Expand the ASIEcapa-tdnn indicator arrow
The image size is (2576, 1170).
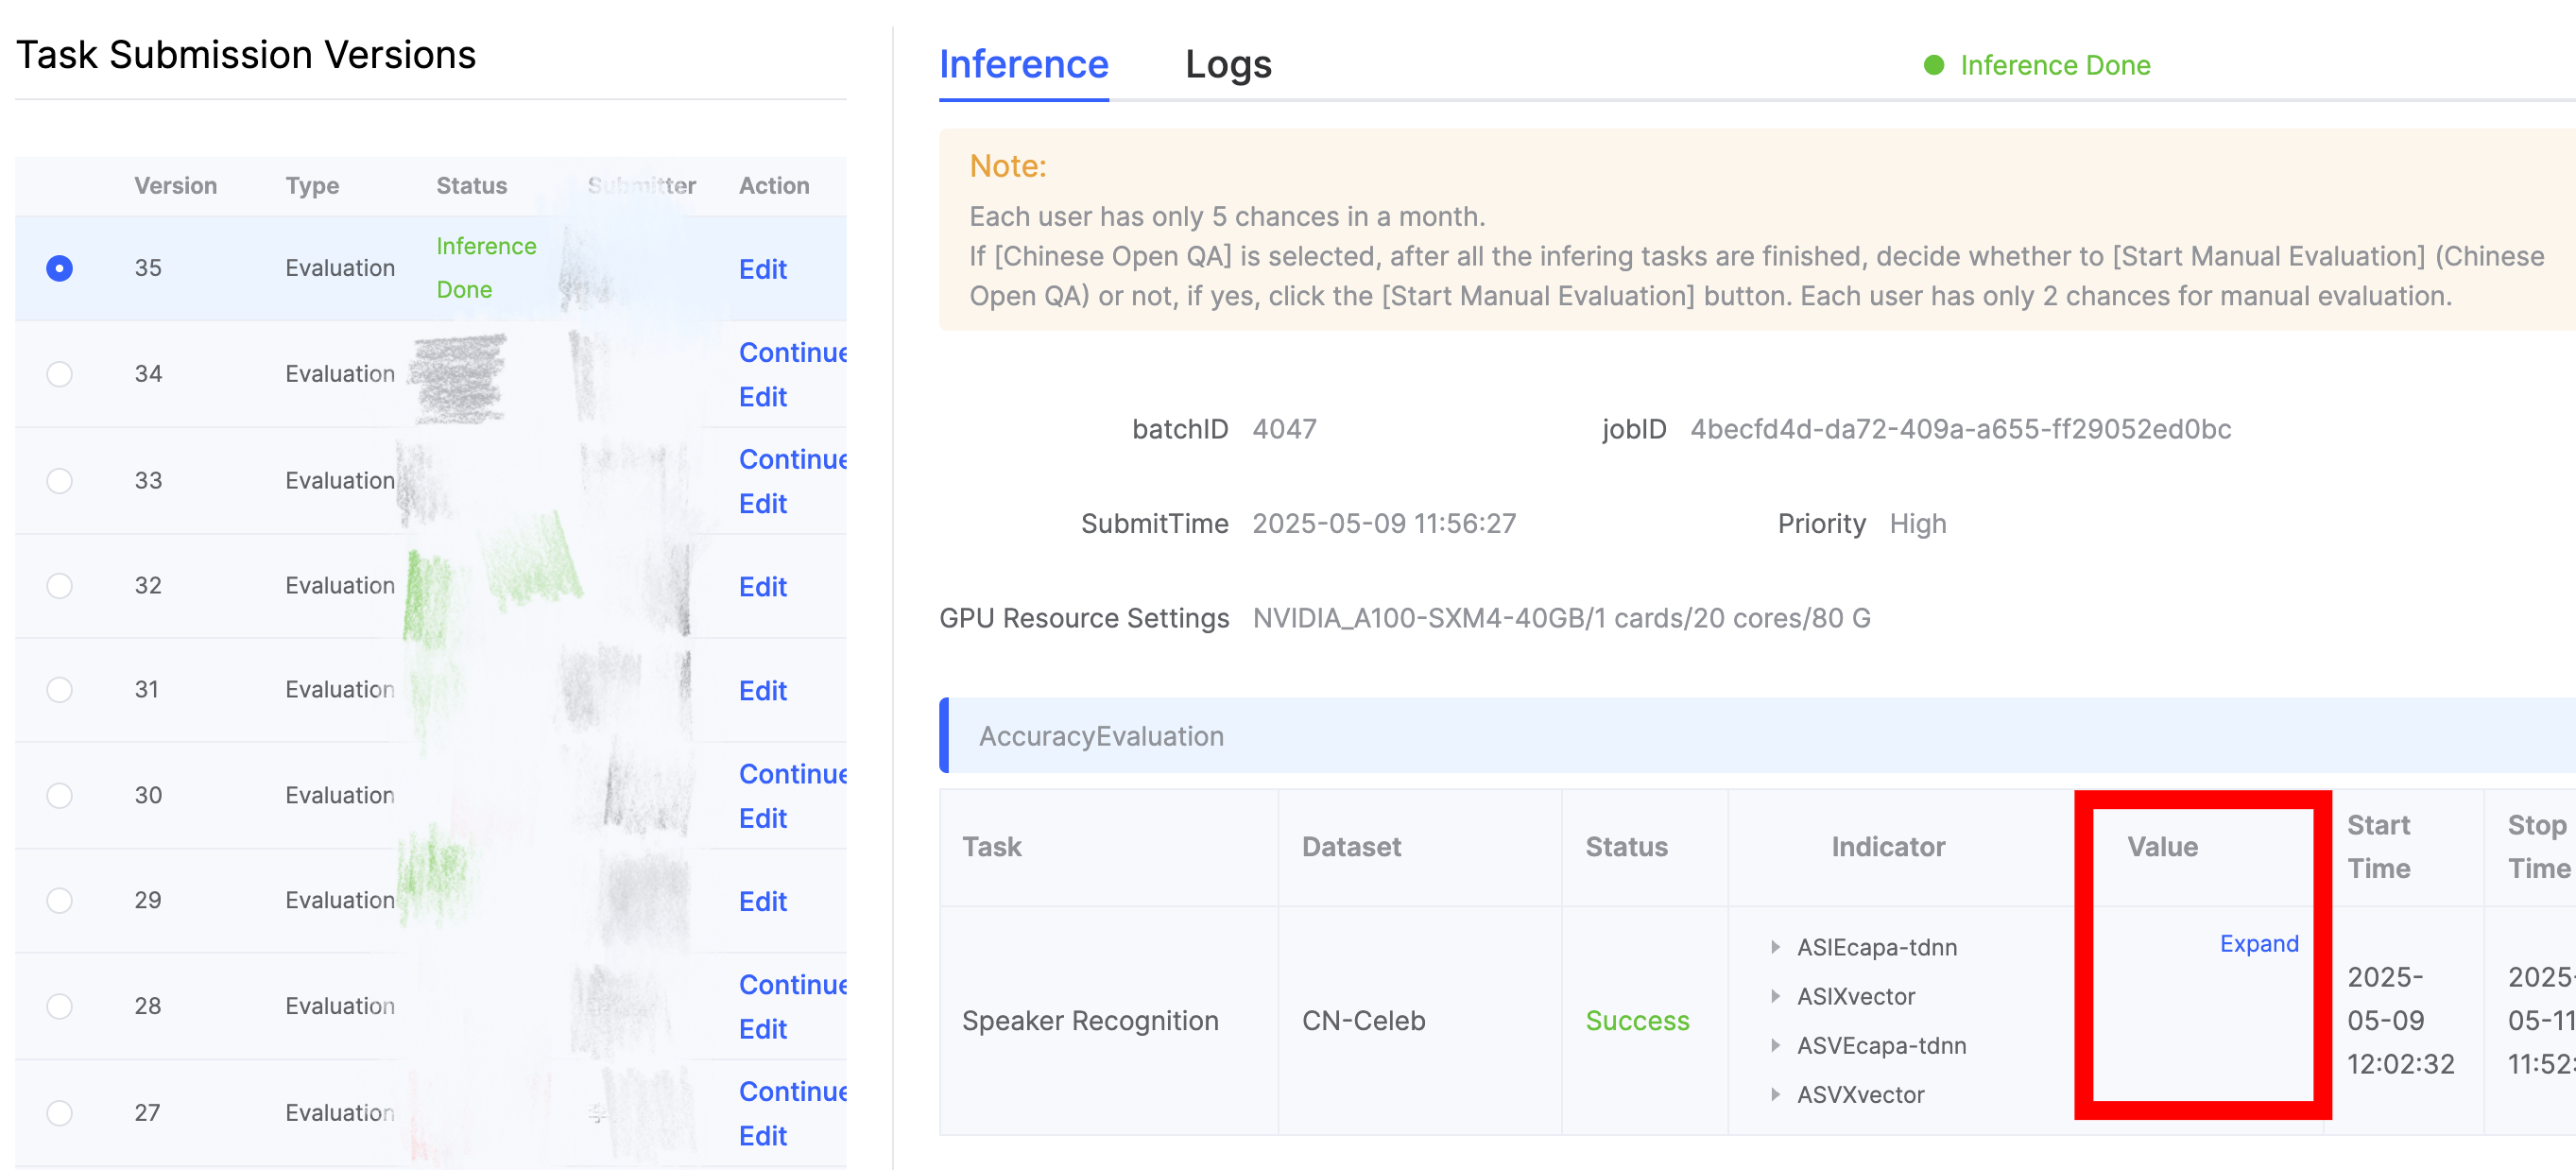(1775, 946)
